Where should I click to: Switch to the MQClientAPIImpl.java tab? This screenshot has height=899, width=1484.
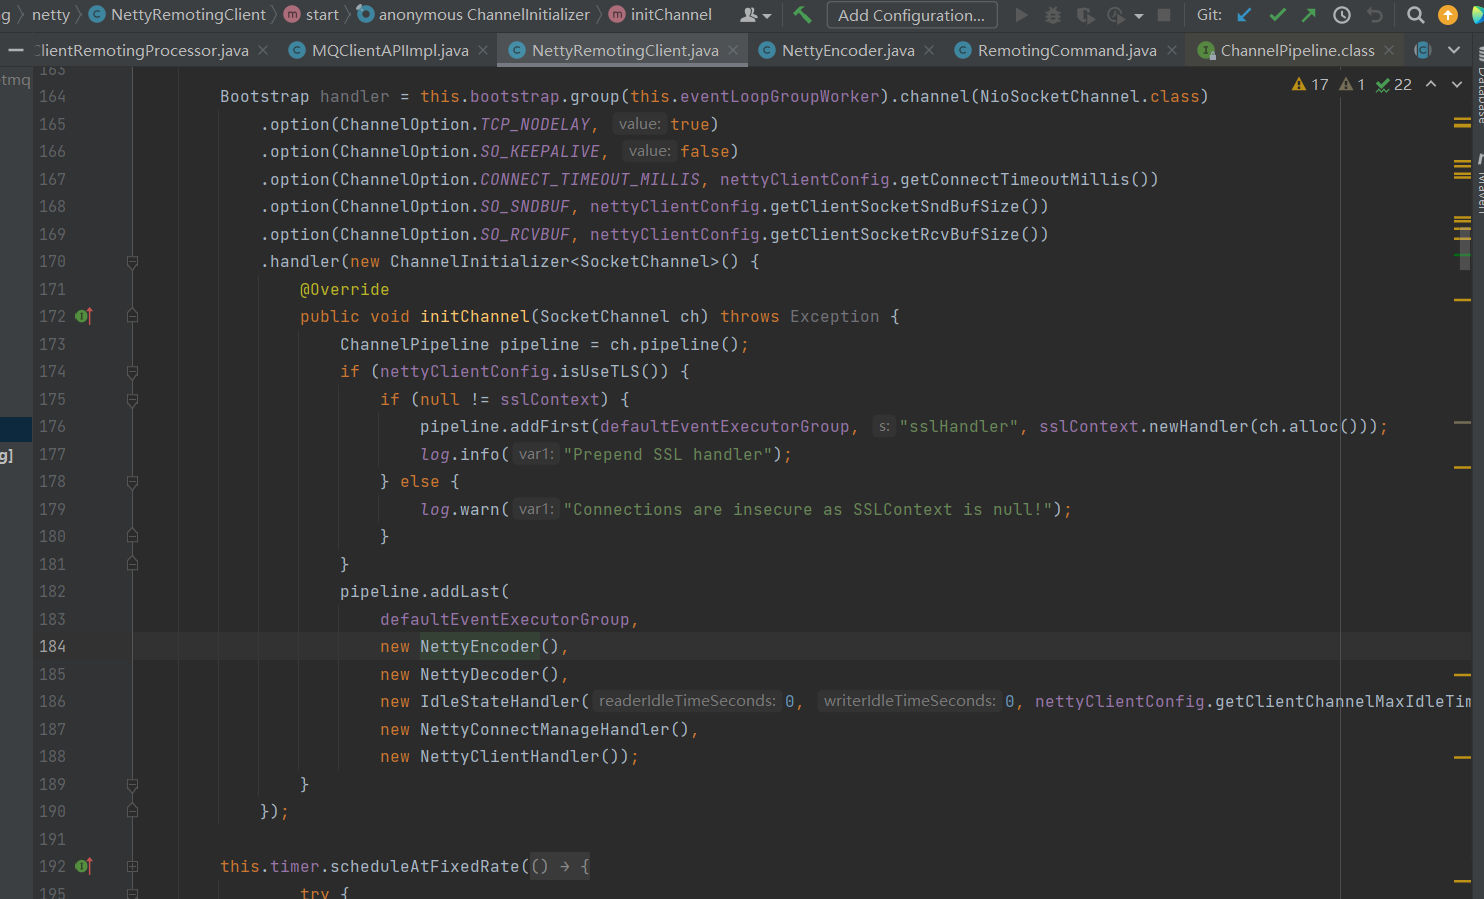point(389,50)
